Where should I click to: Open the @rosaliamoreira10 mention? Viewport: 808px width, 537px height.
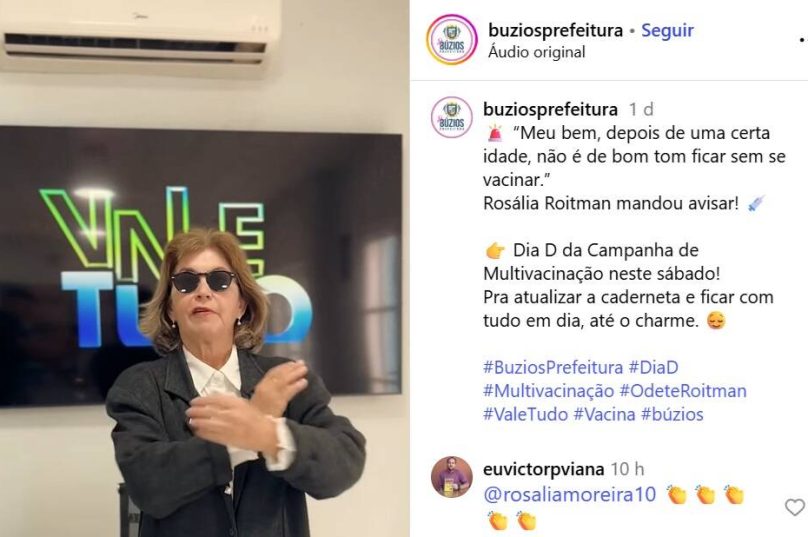pyautogui.click(x=569, y=495)
